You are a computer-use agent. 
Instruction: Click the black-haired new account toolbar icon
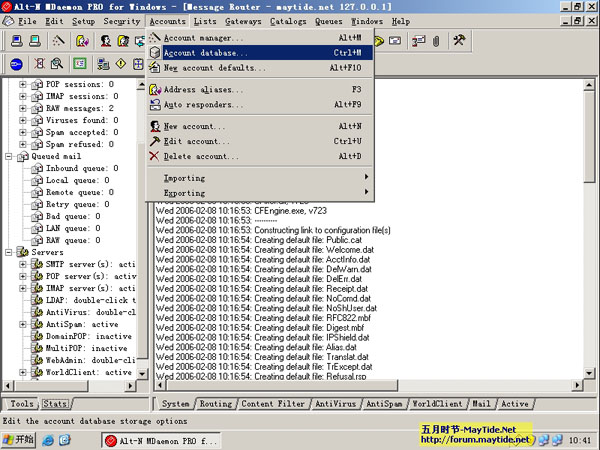click(x=106, y=41)
